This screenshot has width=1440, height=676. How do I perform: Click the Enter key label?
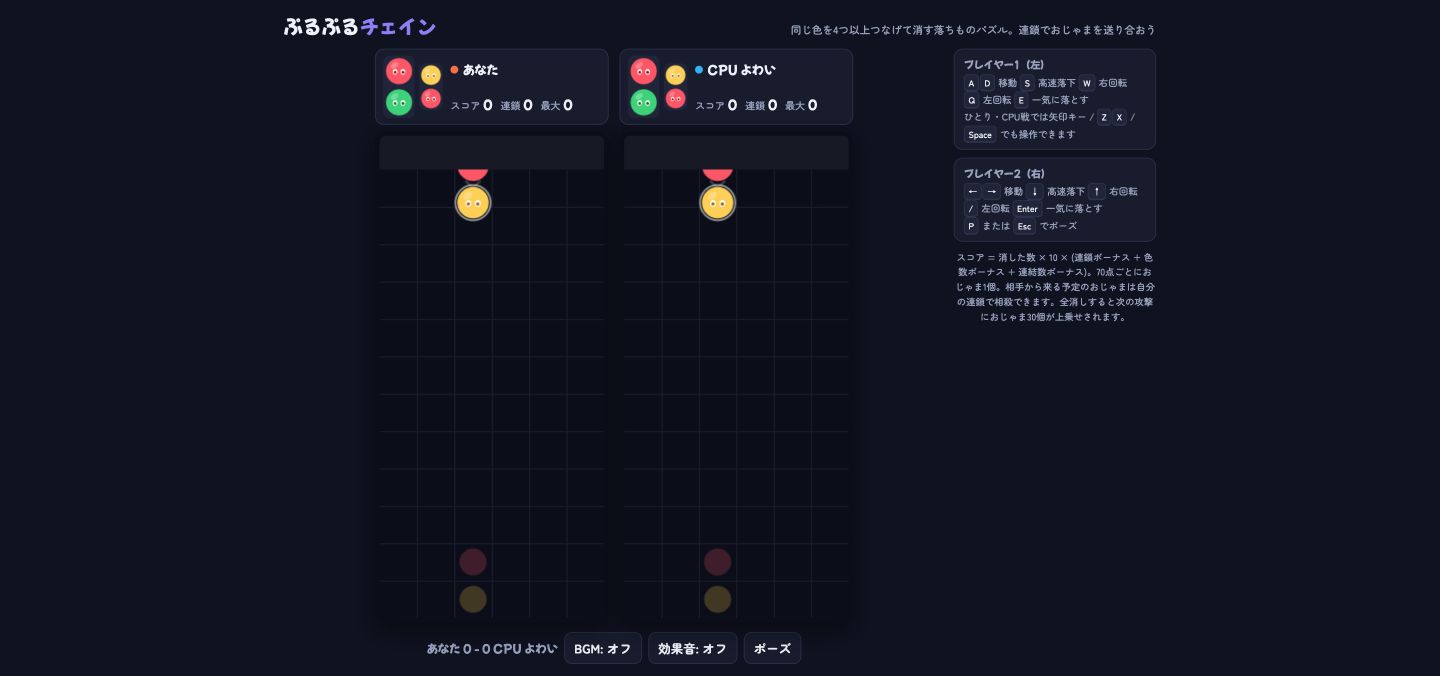coord(1027,209)
